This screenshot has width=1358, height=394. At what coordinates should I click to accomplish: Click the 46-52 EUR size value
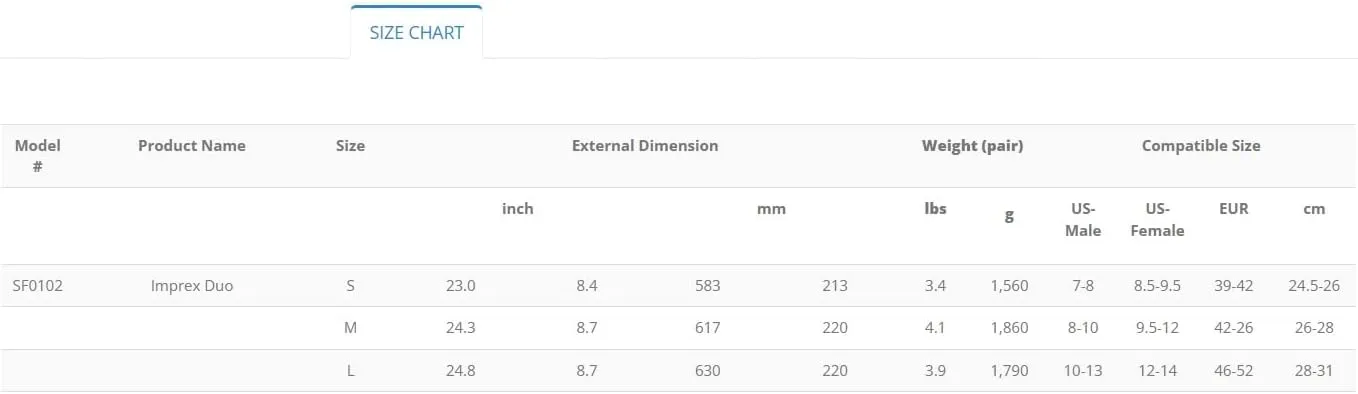[x=1234, y=370]
